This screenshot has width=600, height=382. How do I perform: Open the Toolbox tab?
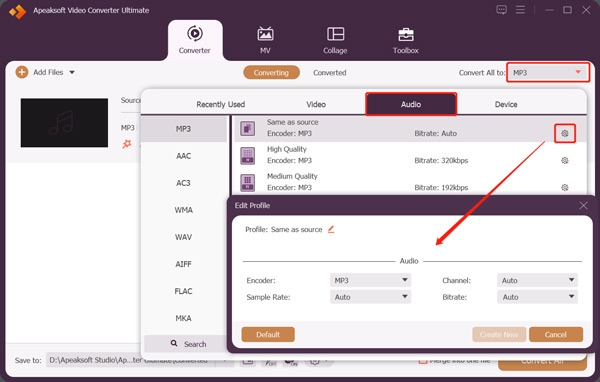click(x=406, y=40)
